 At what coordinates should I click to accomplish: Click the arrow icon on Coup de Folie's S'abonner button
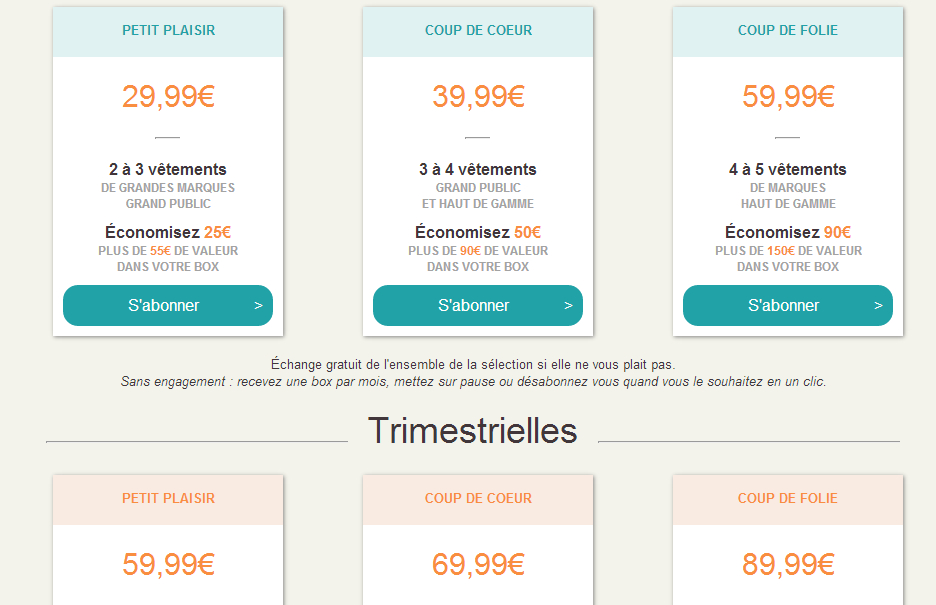pyautogui.click(x=878, y=306)
